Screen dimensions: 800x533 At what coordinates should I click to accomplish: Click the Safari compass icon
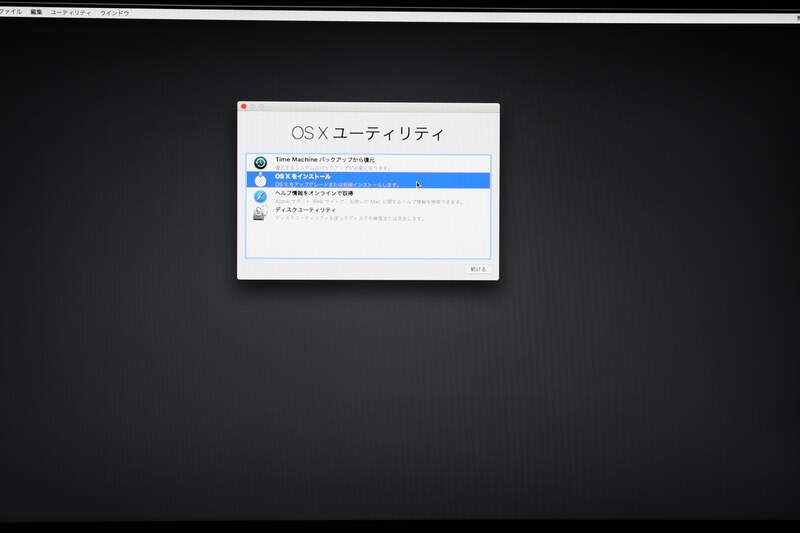click(x=260, y=196)
